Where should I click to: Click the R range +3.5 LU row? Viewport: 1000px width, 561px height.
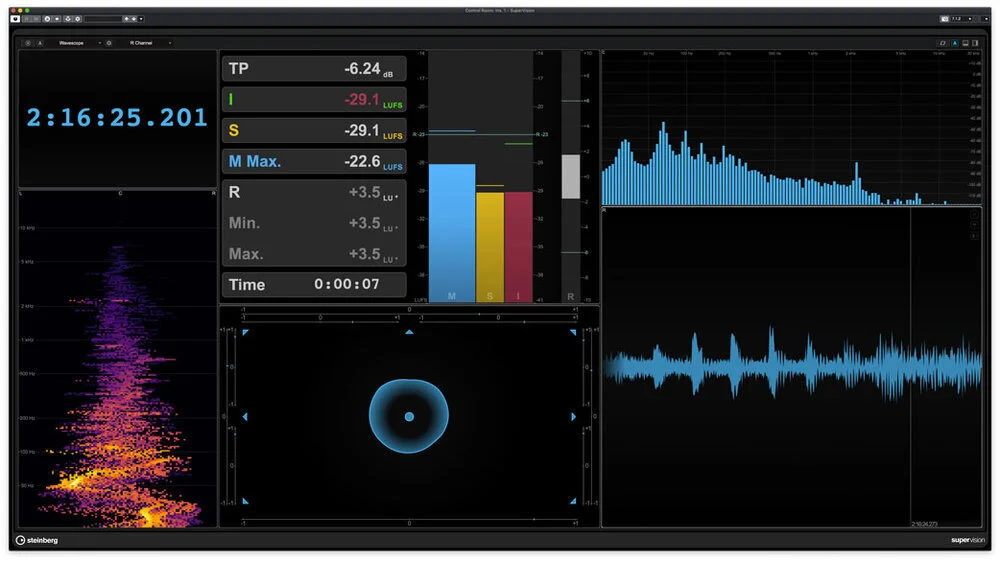[x=314, y=192]
